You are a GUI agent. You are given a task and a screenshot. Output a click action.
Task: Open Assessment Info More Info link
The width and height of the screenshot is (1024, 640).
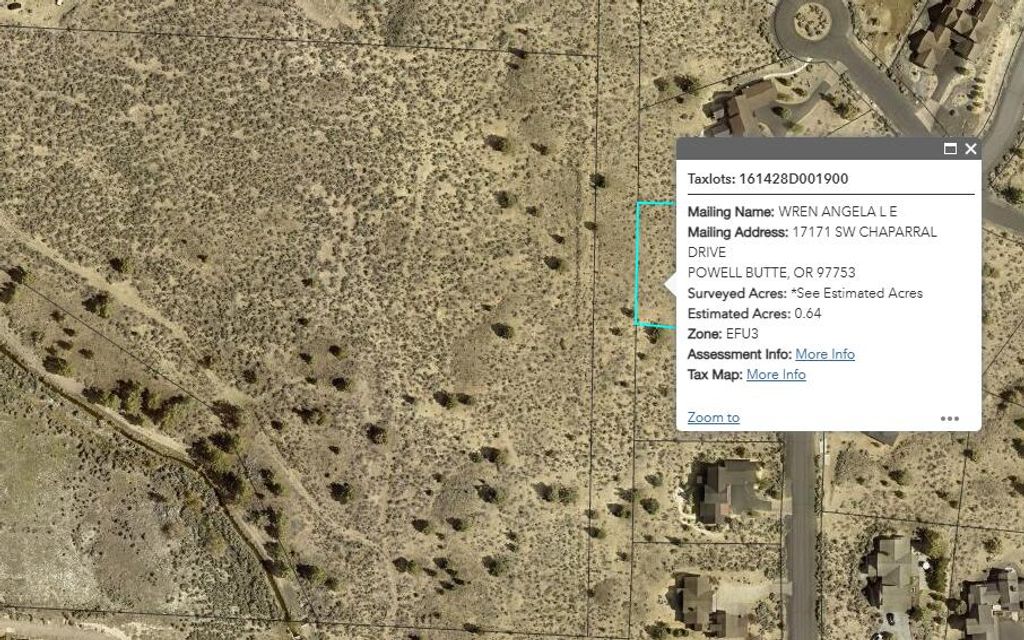pyautogui.click(x=825, y=354)
